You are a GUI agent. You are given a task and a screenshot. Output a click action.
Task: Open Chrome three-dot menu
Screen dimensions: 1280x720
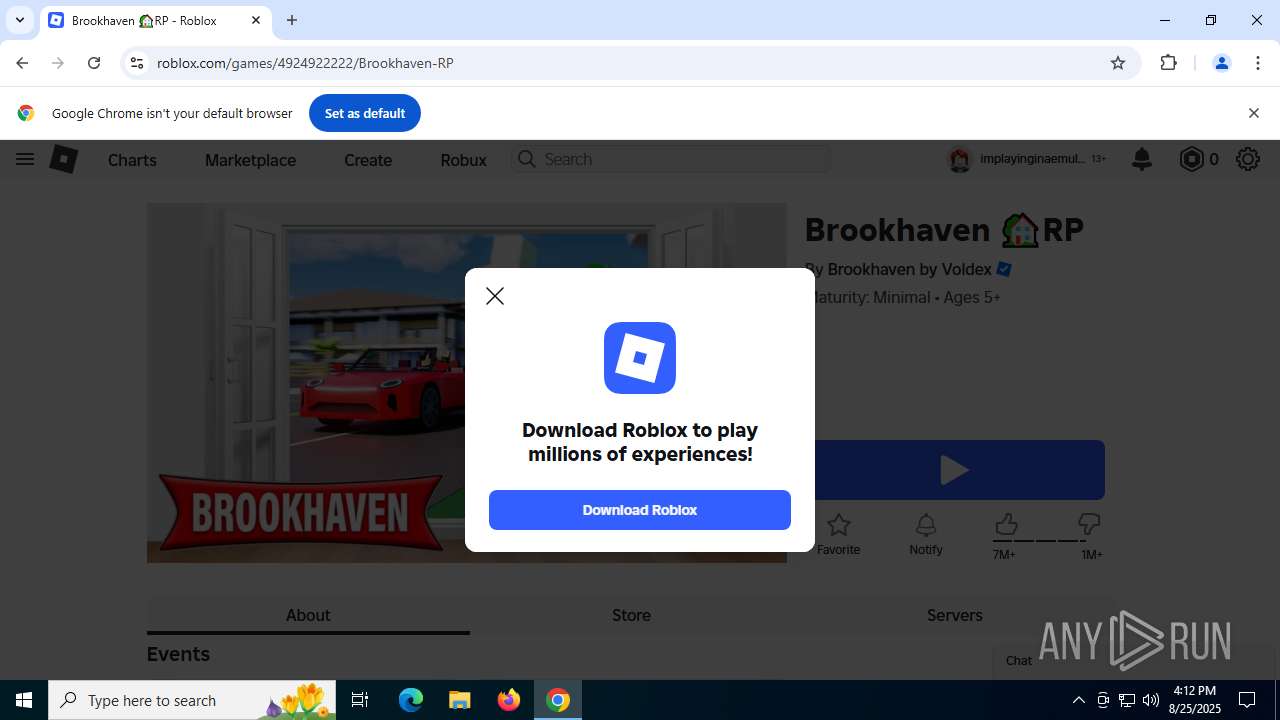[1258, 63]
